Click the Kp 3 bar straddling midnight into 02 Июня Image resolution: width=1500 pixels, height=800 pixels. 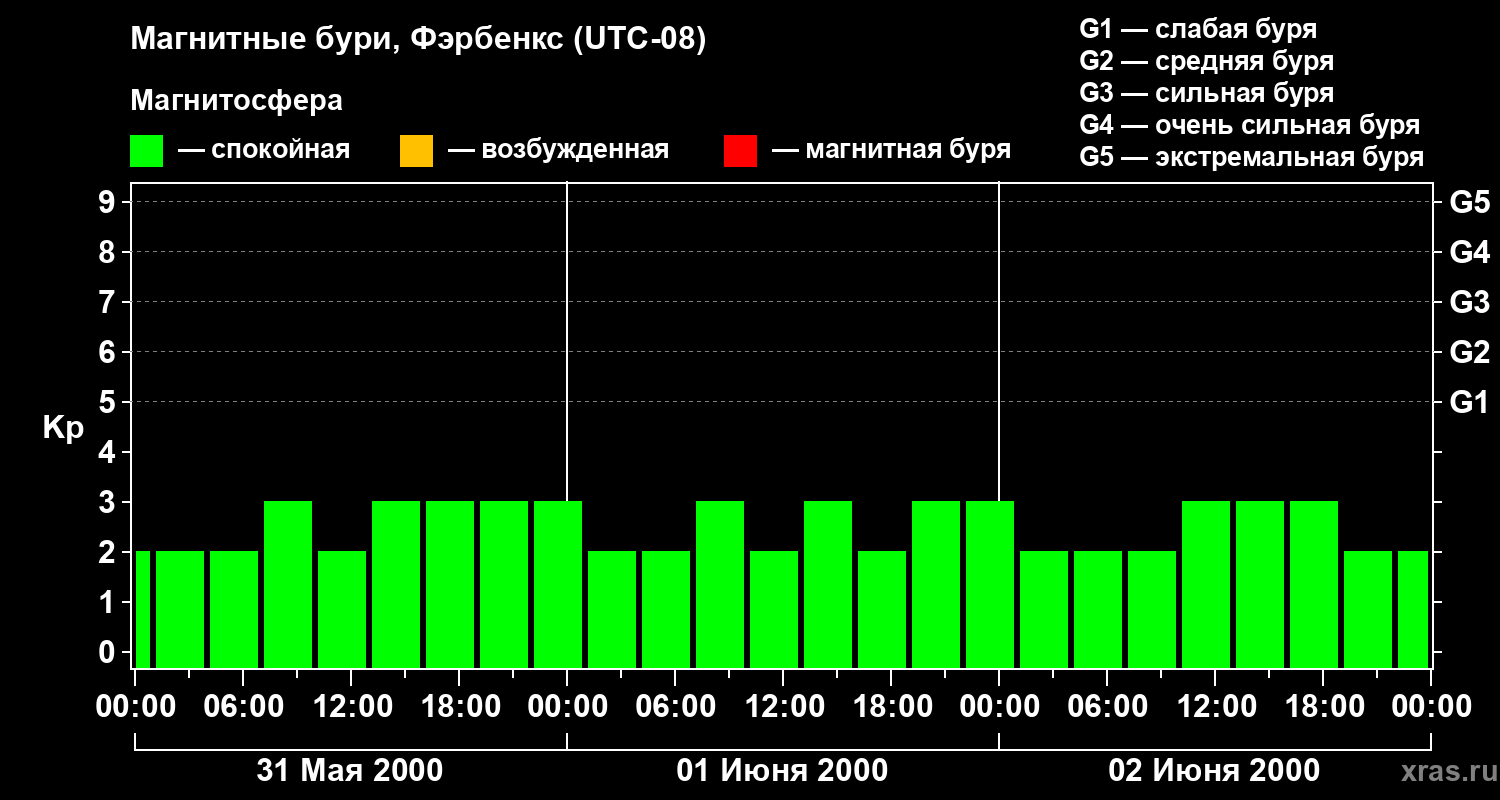tap(990, 584)
